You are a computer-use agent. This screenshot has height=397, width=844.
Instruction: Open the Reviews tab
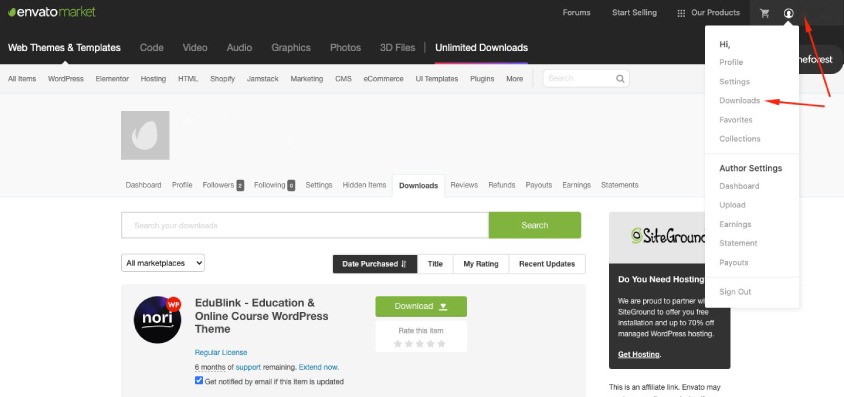tap(464, 185)
